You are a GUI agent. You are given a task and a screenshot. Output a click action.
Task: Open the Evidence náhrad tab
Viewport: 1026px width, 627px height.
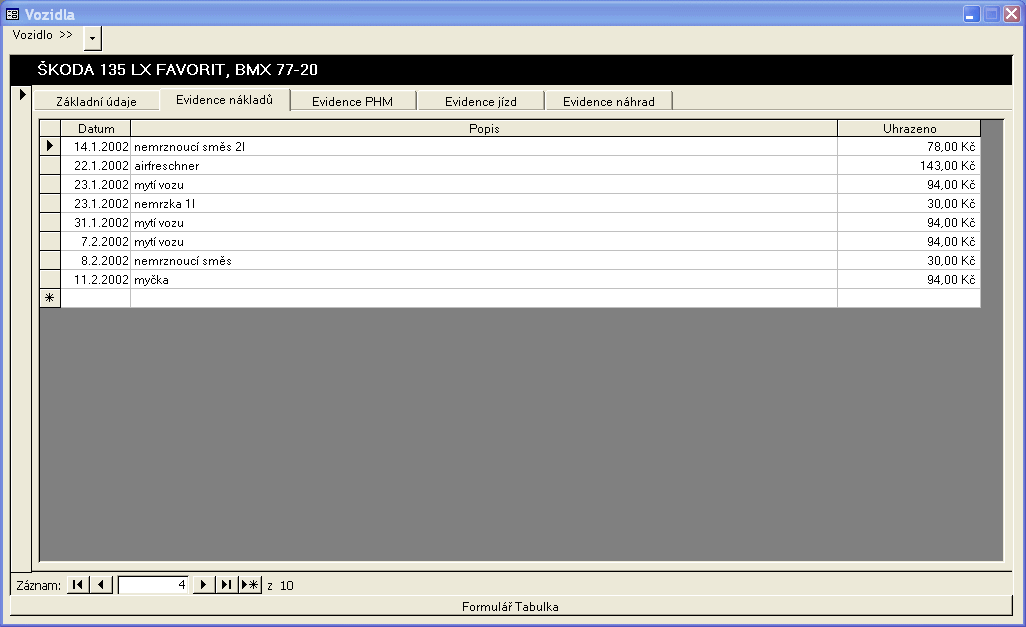tap(608, 101)
